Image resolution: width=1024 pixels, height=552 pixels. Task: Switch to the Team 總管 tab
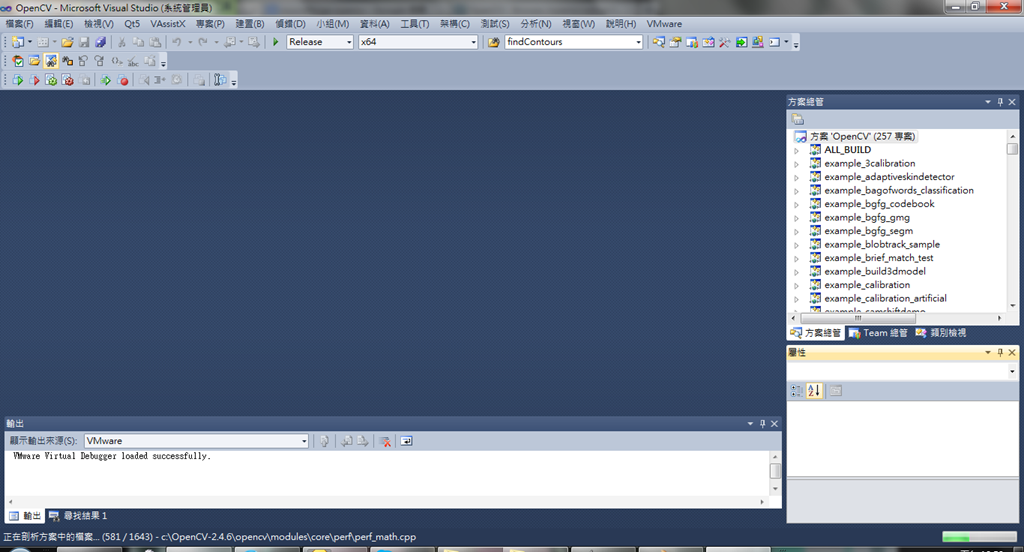[x=879, y=333]
